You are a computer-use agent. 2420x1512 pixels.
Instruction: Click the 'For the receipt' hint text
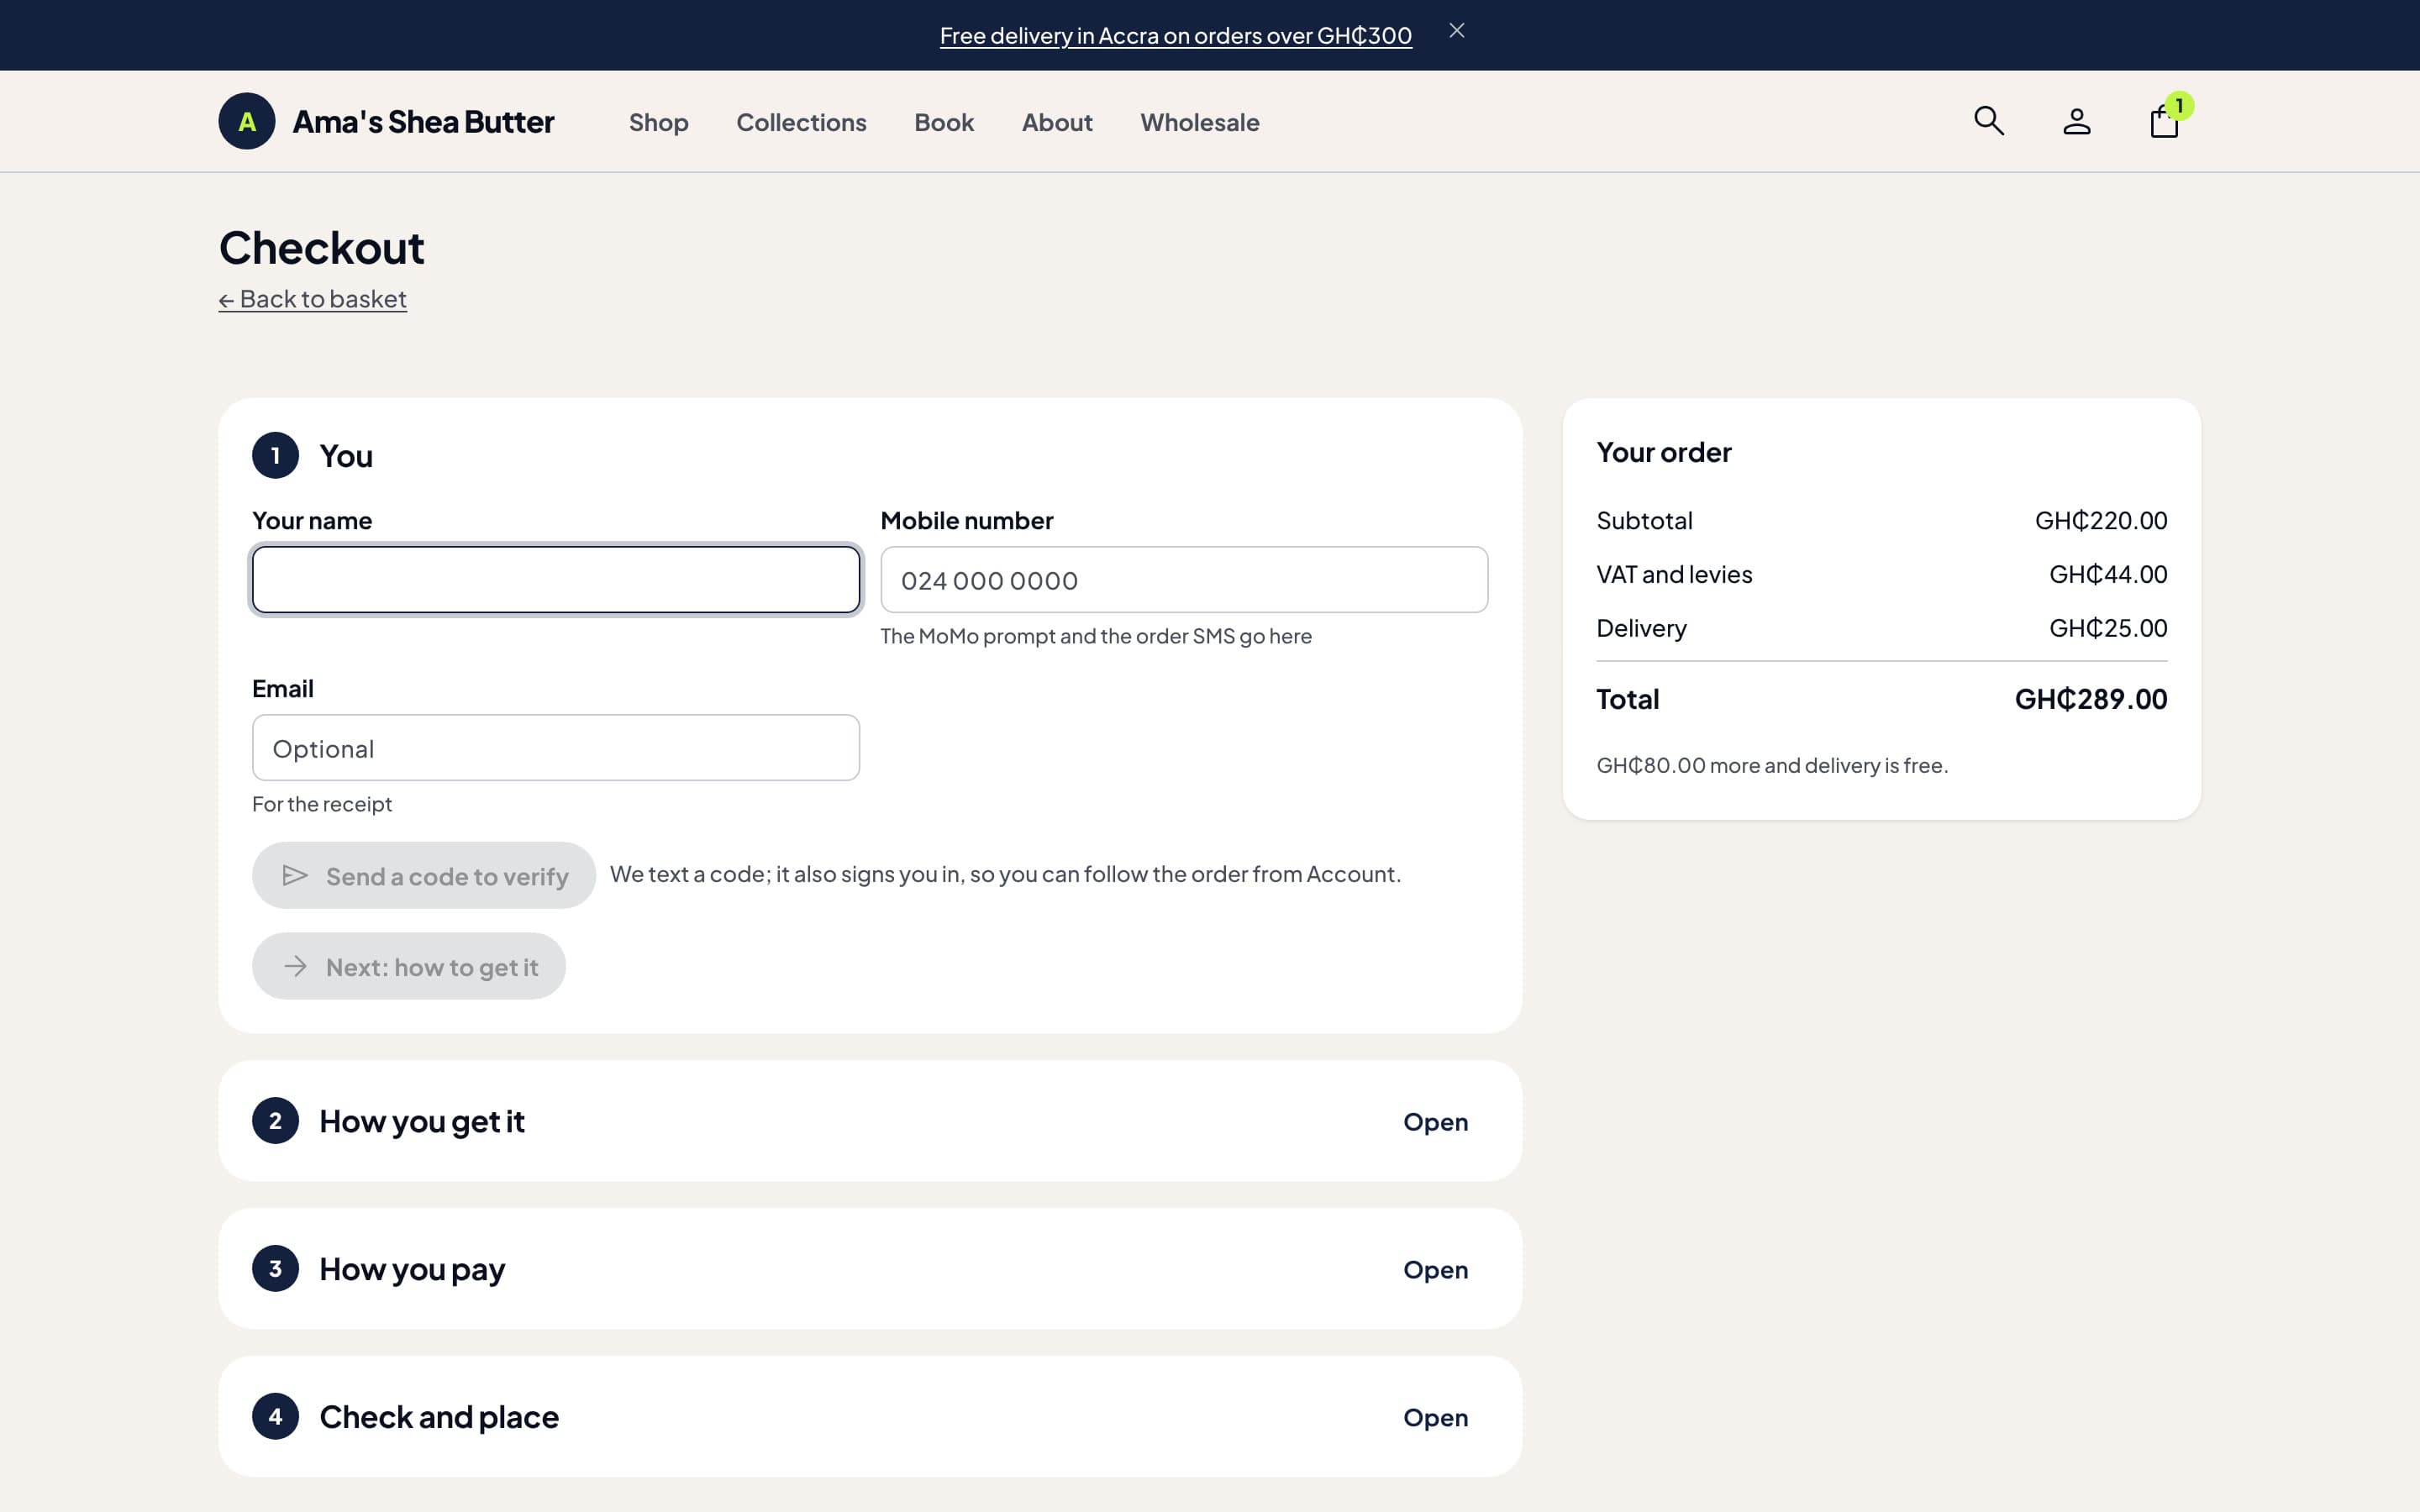pos(322,804)
